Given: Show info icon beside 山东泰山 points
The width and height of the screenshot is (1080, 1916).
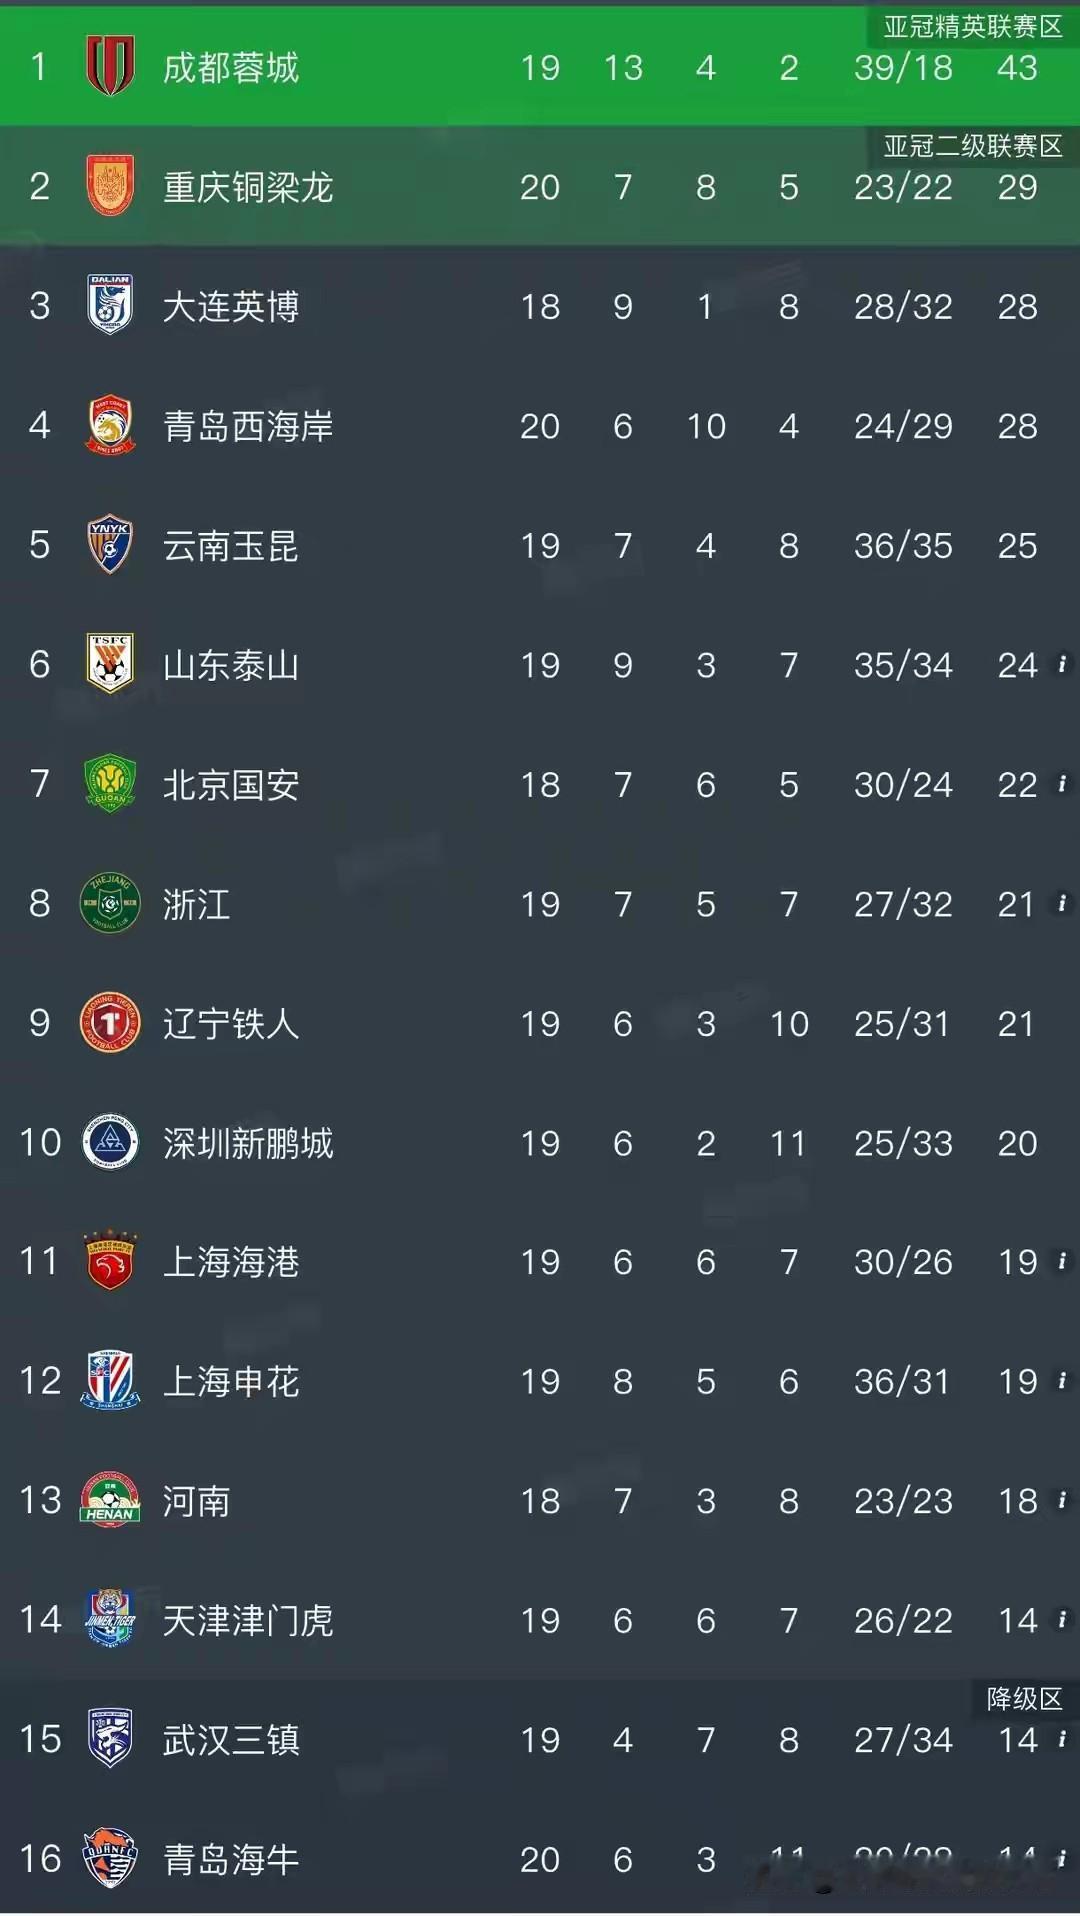Looking at the screenshot, I should click(1062, 663).
